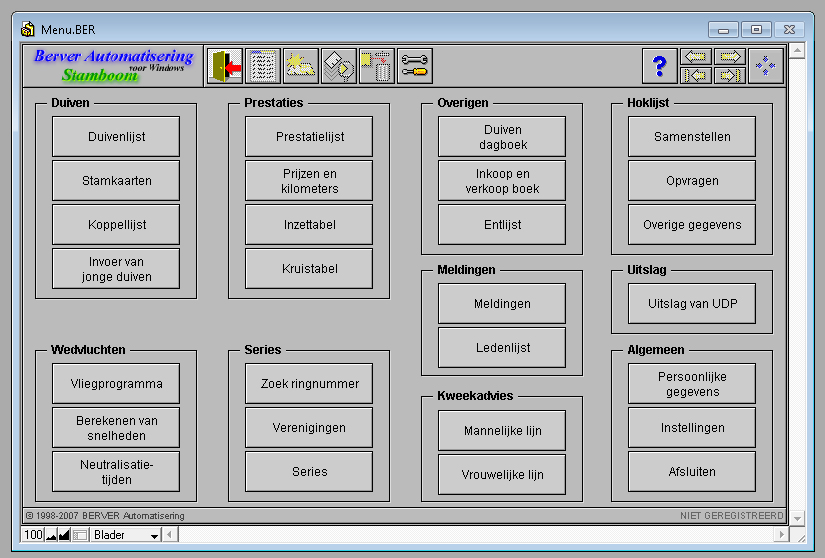
Task: Click the Vliegprogramma button
Action: [x=116, y=384]
